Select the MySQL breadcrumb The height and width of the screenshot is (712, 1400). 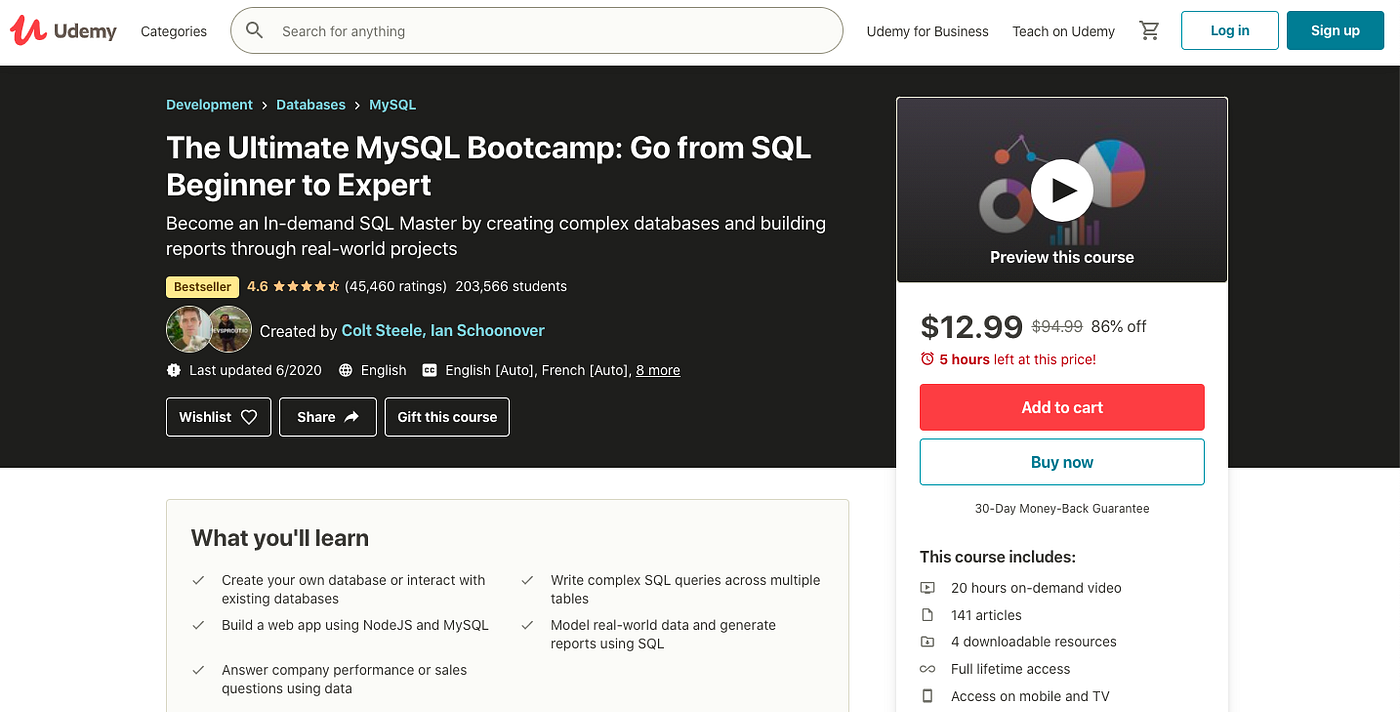392,105
